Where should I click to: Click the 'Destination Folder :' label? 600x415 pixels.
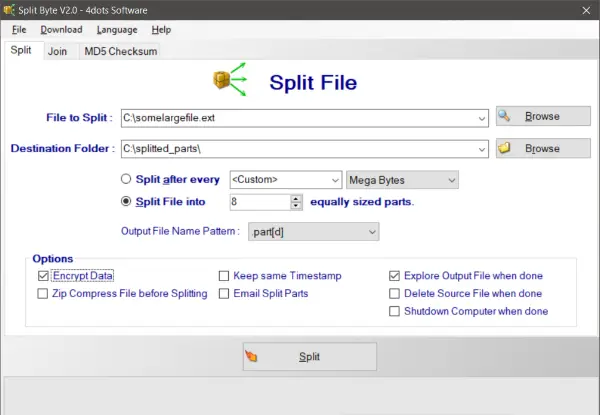point(63,148)
